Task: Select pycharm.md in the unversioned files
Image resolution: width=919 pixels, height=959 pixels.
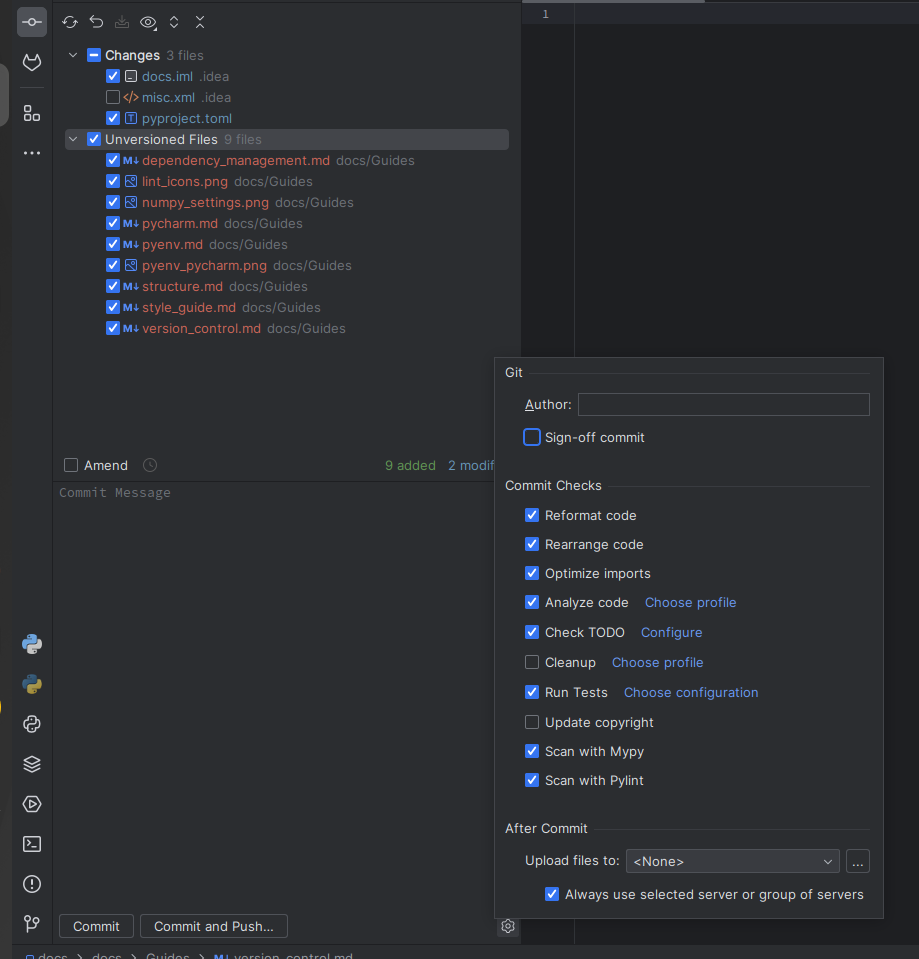Action: coord(180,224)
